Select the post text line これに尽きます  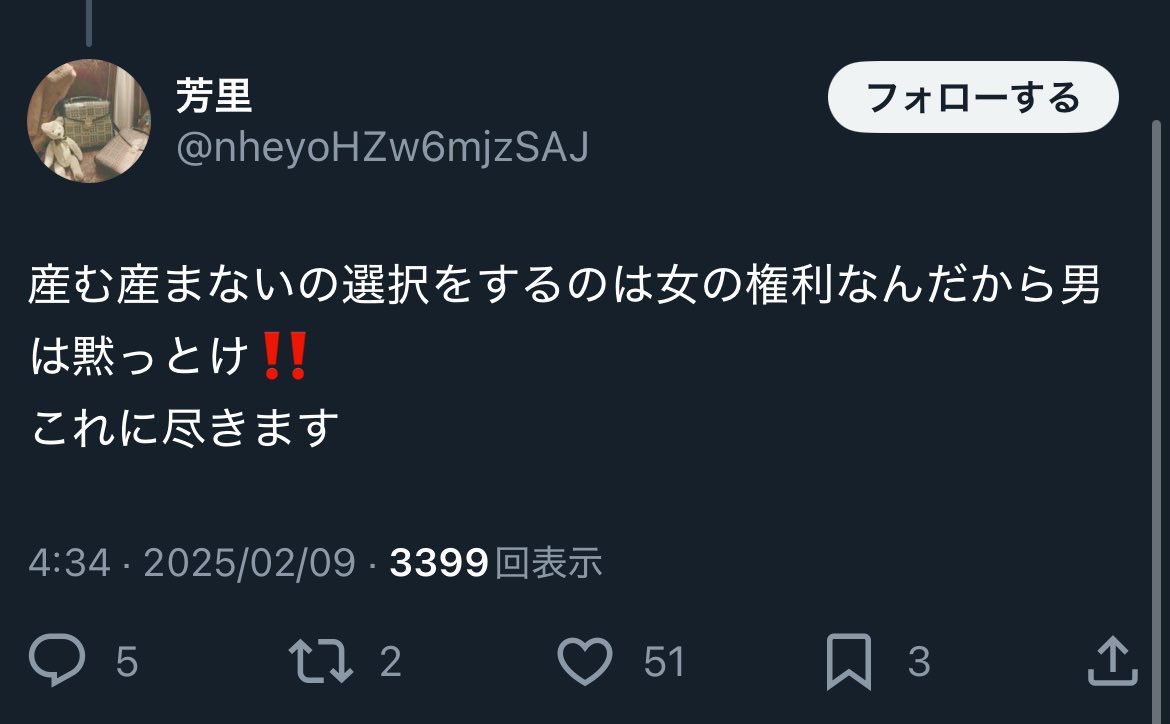point(185,427)
